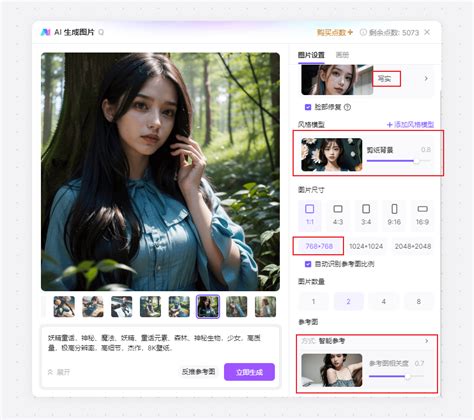Click the 反推参考图 button
Image resolution: width=474 pixels, height=420 pixels.
[x=198, y=372]
